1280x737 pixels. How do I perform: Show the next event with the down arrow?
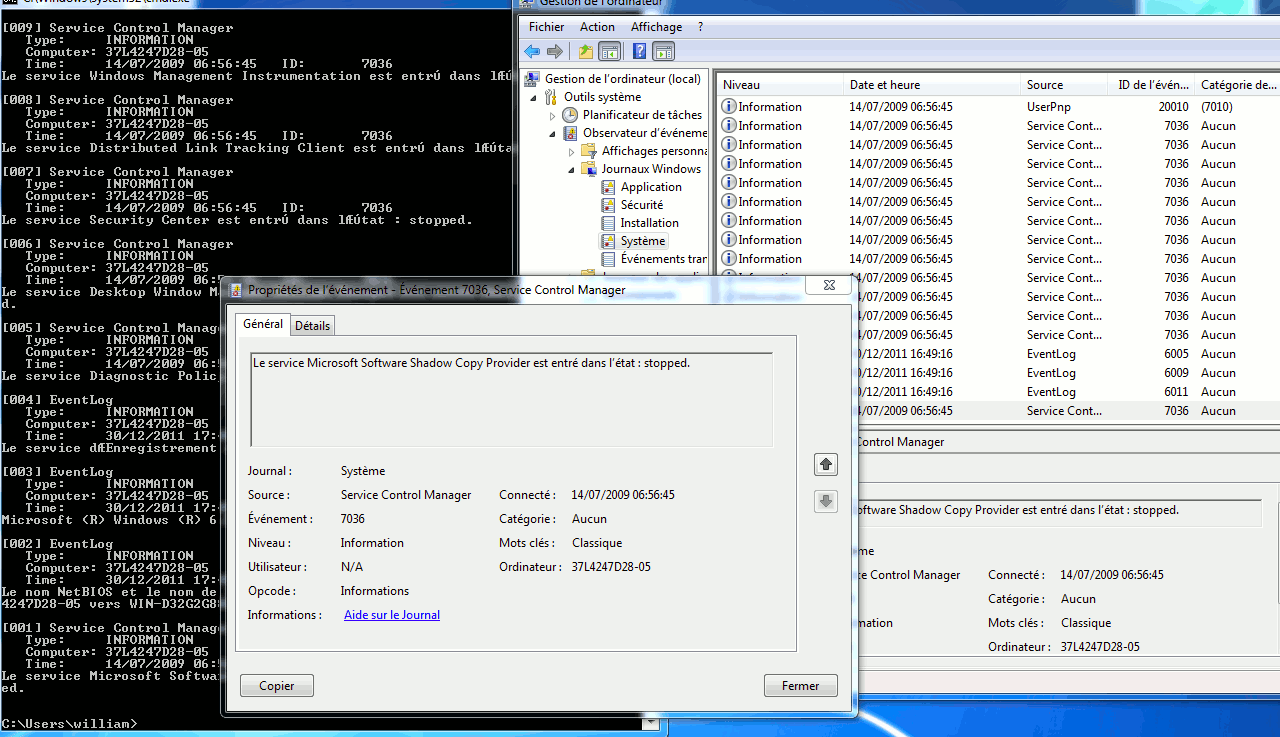click(x=826, y=502)
